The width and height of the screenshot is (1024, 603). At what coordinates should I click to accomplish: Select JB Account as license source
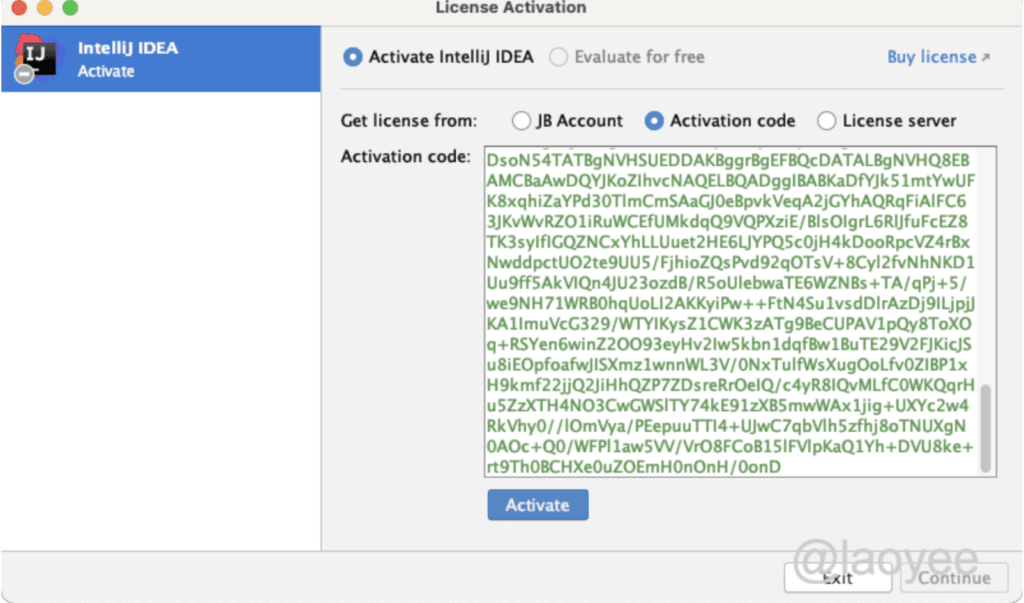point(521,121)
